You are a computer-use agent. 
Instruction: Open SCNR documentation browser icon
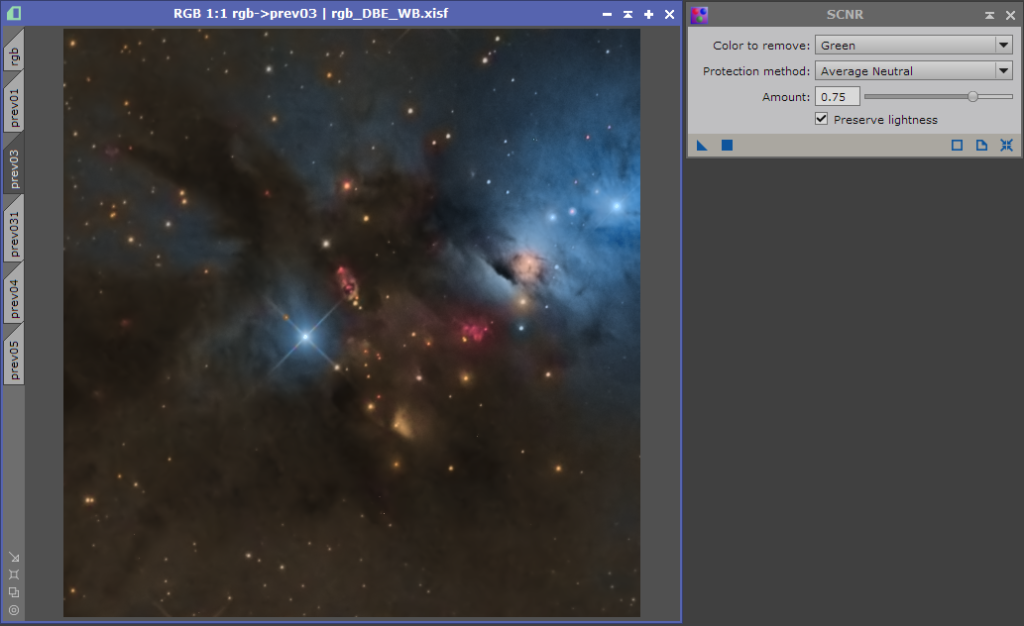coord(982,145)
